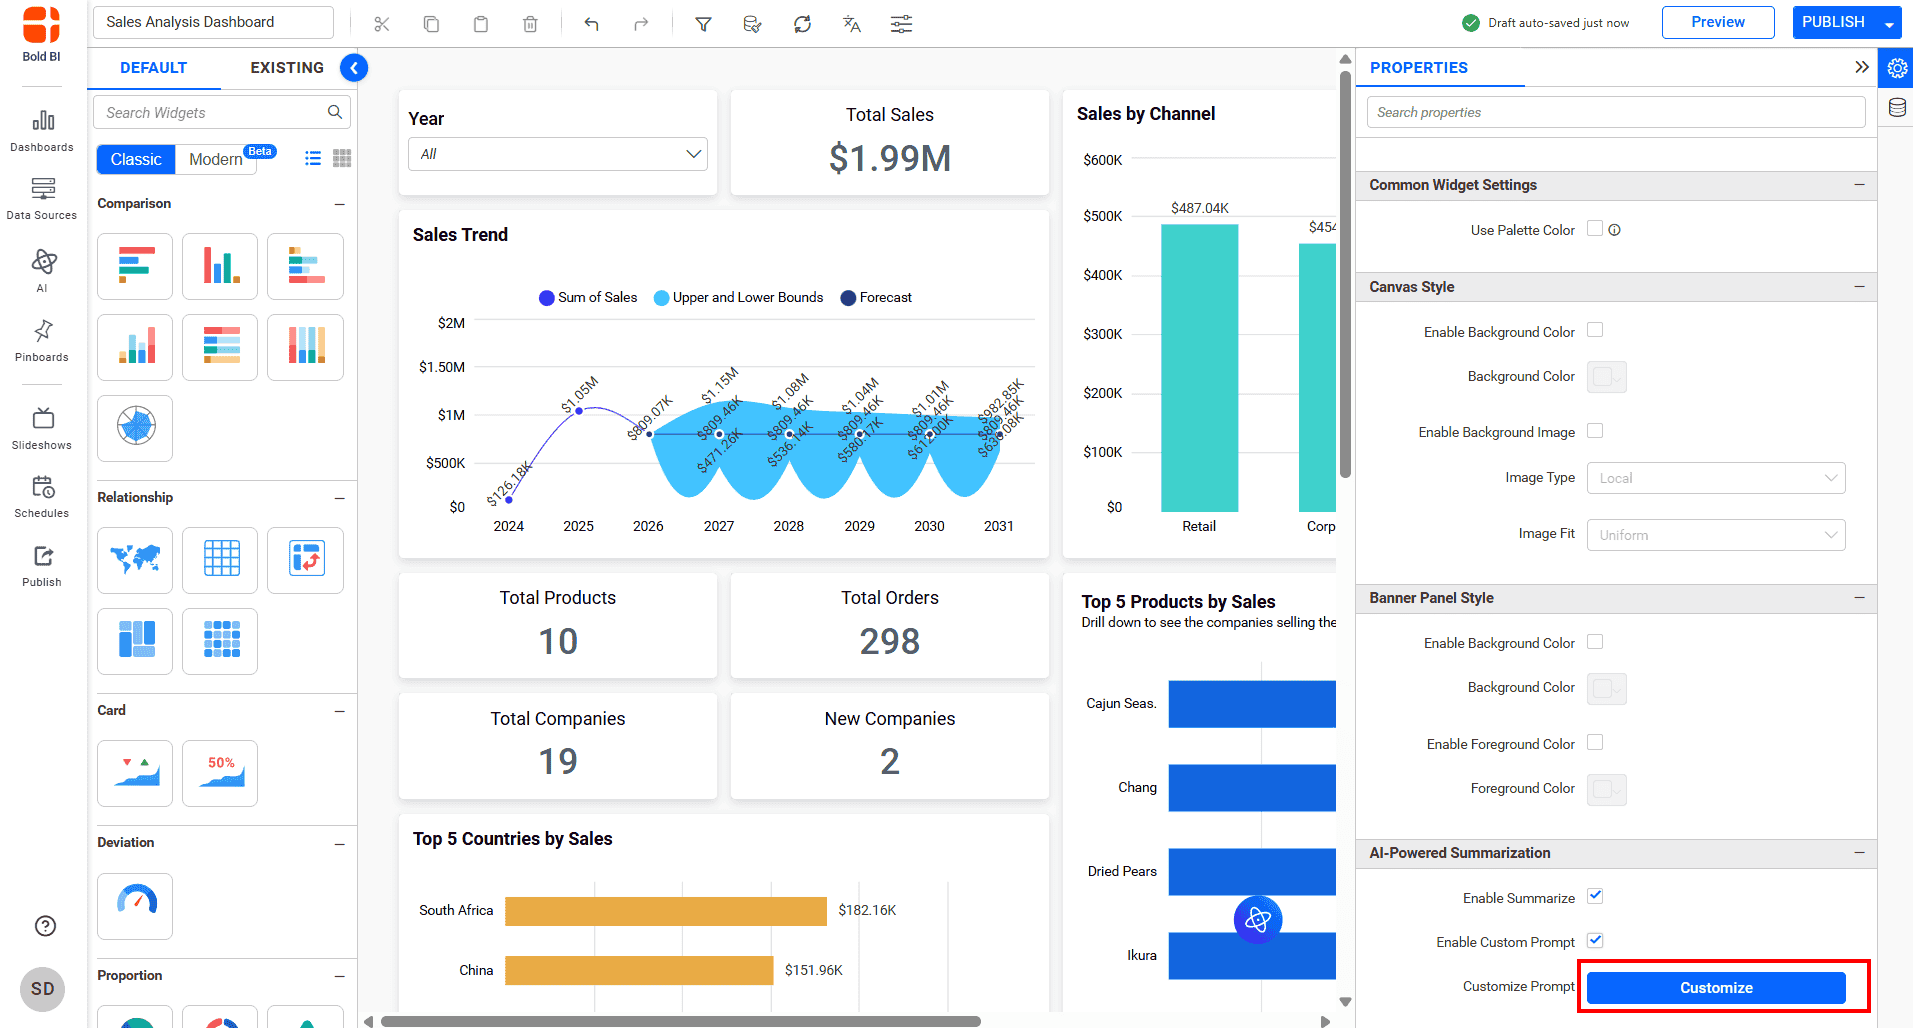Open Schedules in the sidebar

pos(42,497)
